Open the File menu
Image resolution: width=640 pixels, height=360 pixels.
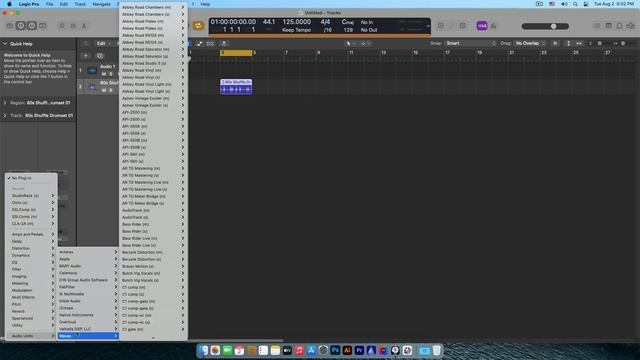49,4
